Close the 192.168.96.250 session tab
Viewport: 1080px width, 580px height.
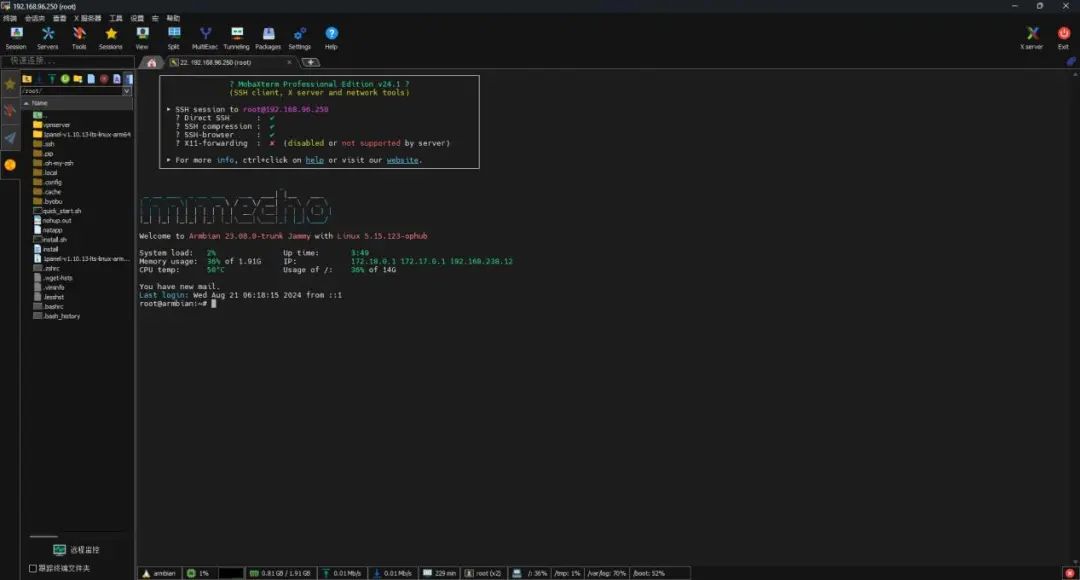click(289, 62)
